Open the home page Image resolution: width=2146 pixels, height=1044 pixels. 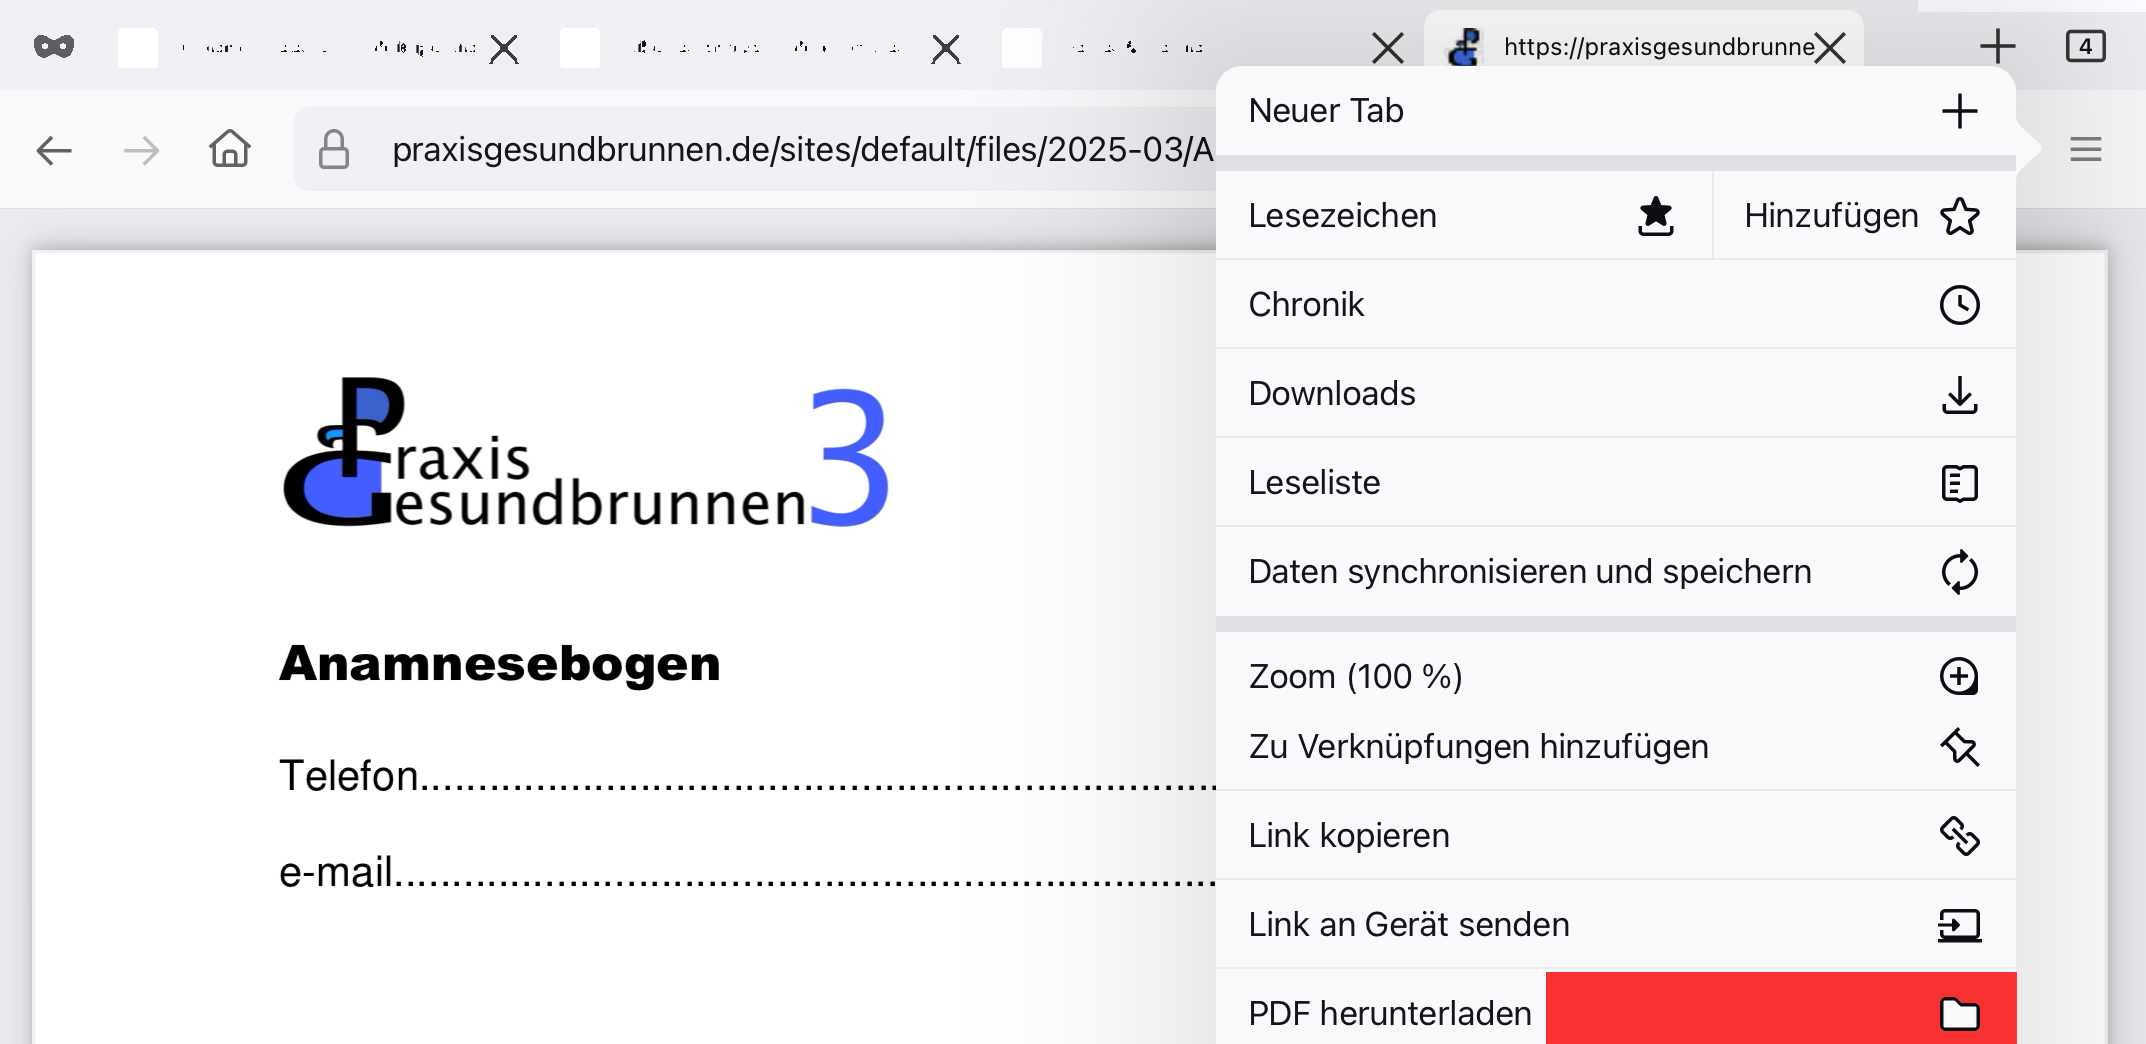pyautogui.click(x=229, y=149)
